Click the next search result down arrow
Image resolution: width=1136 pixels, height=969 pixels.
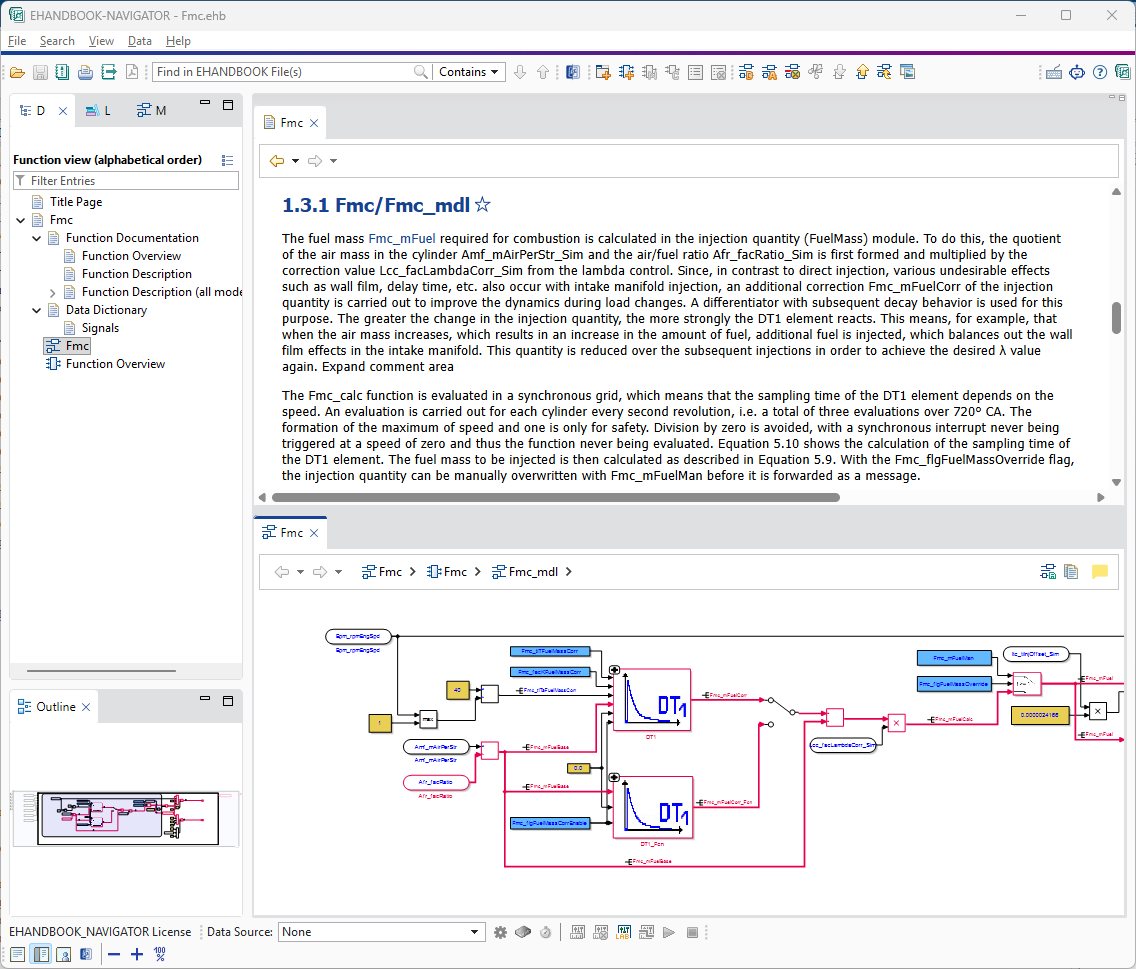coord(519,72)
